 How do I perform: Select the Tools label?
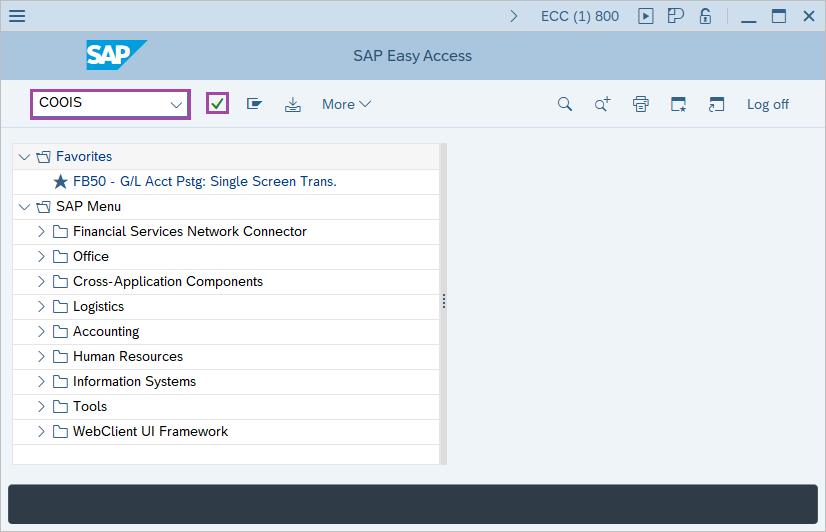pyautogui.click(x=90, y=407)
